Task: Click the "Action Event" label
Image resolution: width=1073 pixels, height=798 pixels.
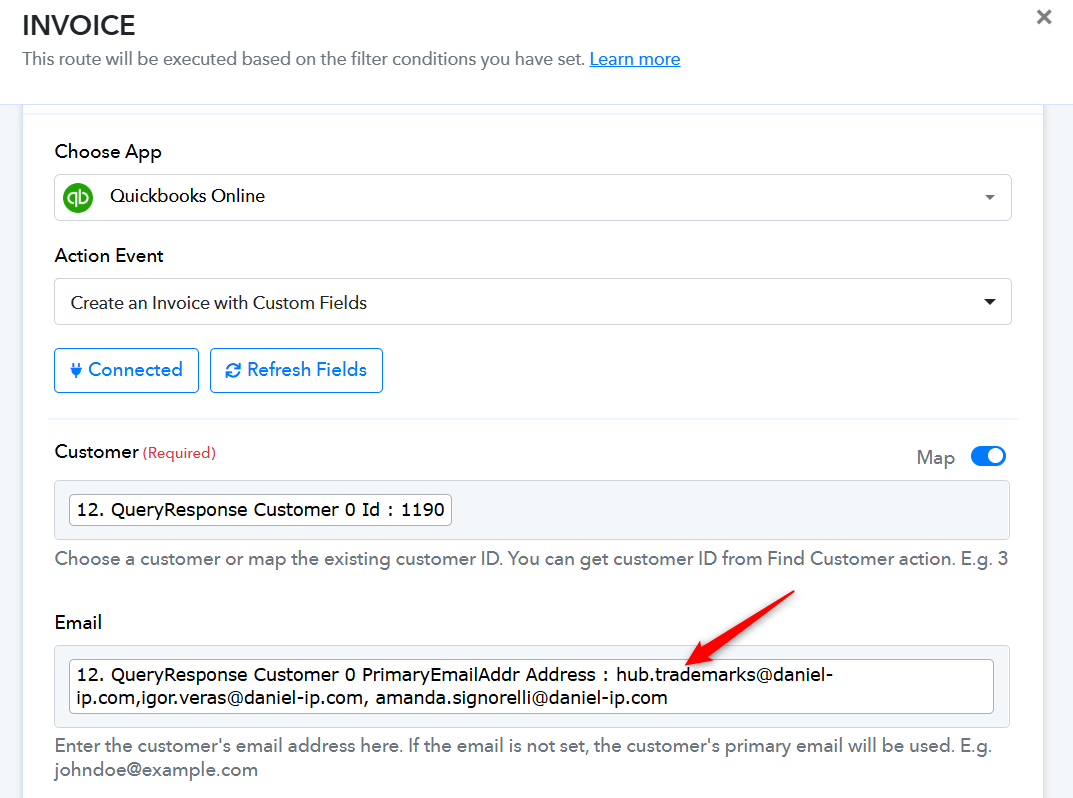Action: coord(109,256)
